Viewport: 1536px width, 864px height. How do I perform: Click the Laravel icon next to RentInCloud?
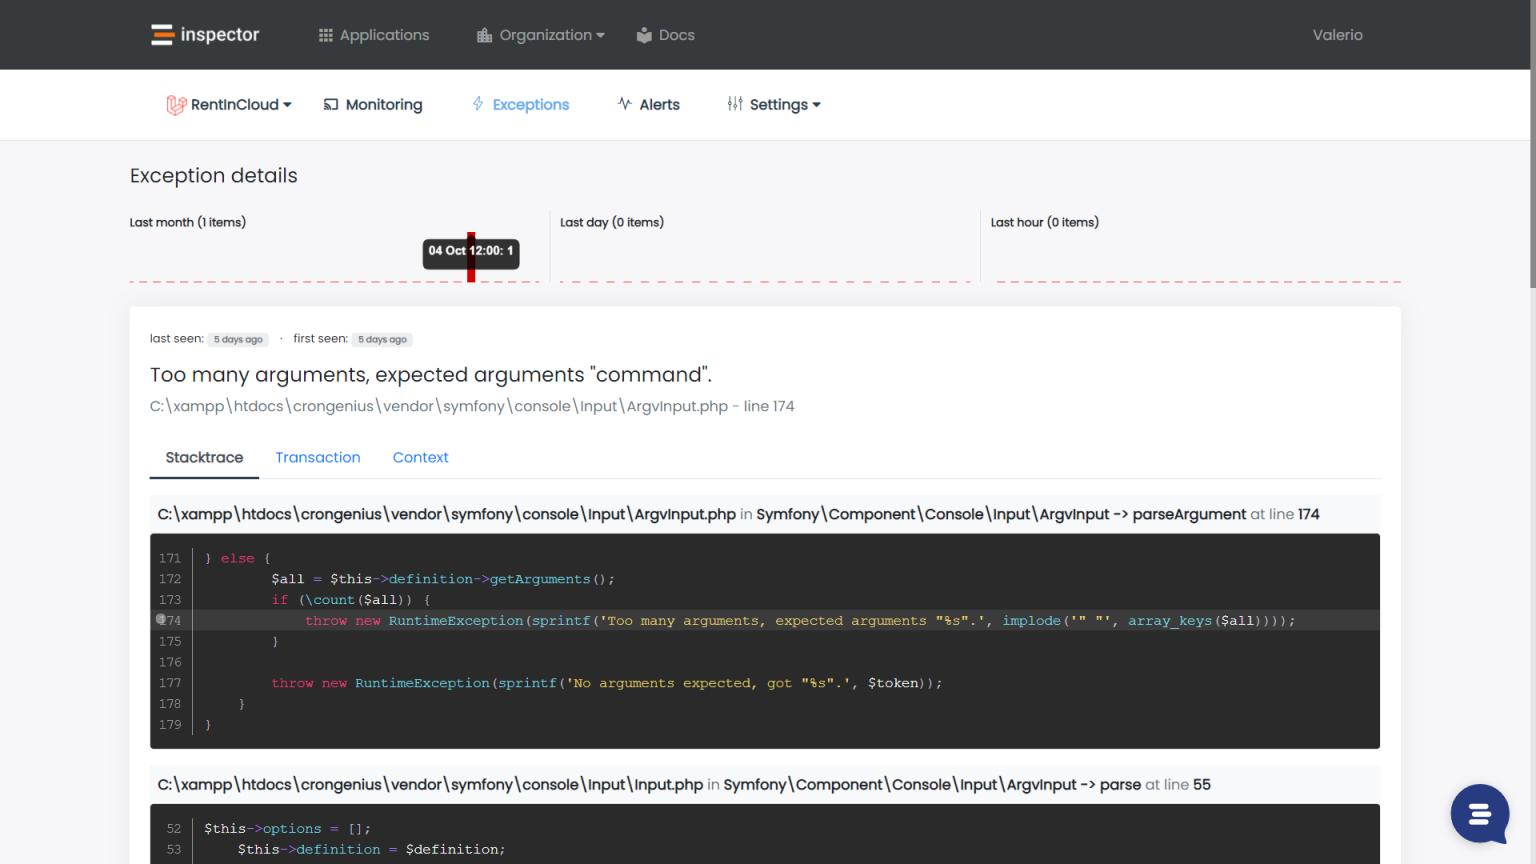pyautogui.click(x=176, y=103)
